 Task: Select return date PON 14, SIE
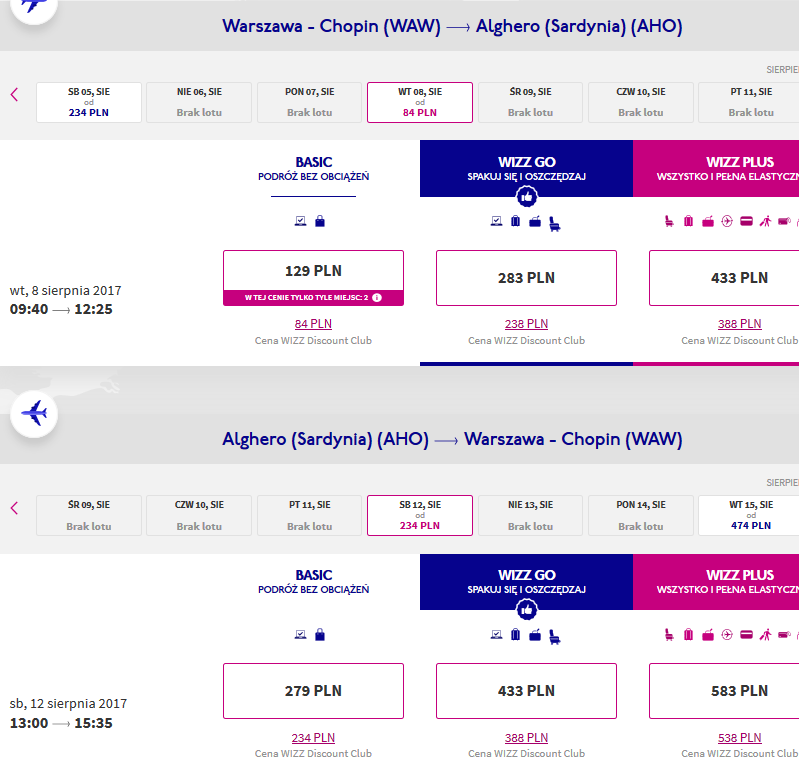point(641,516)
